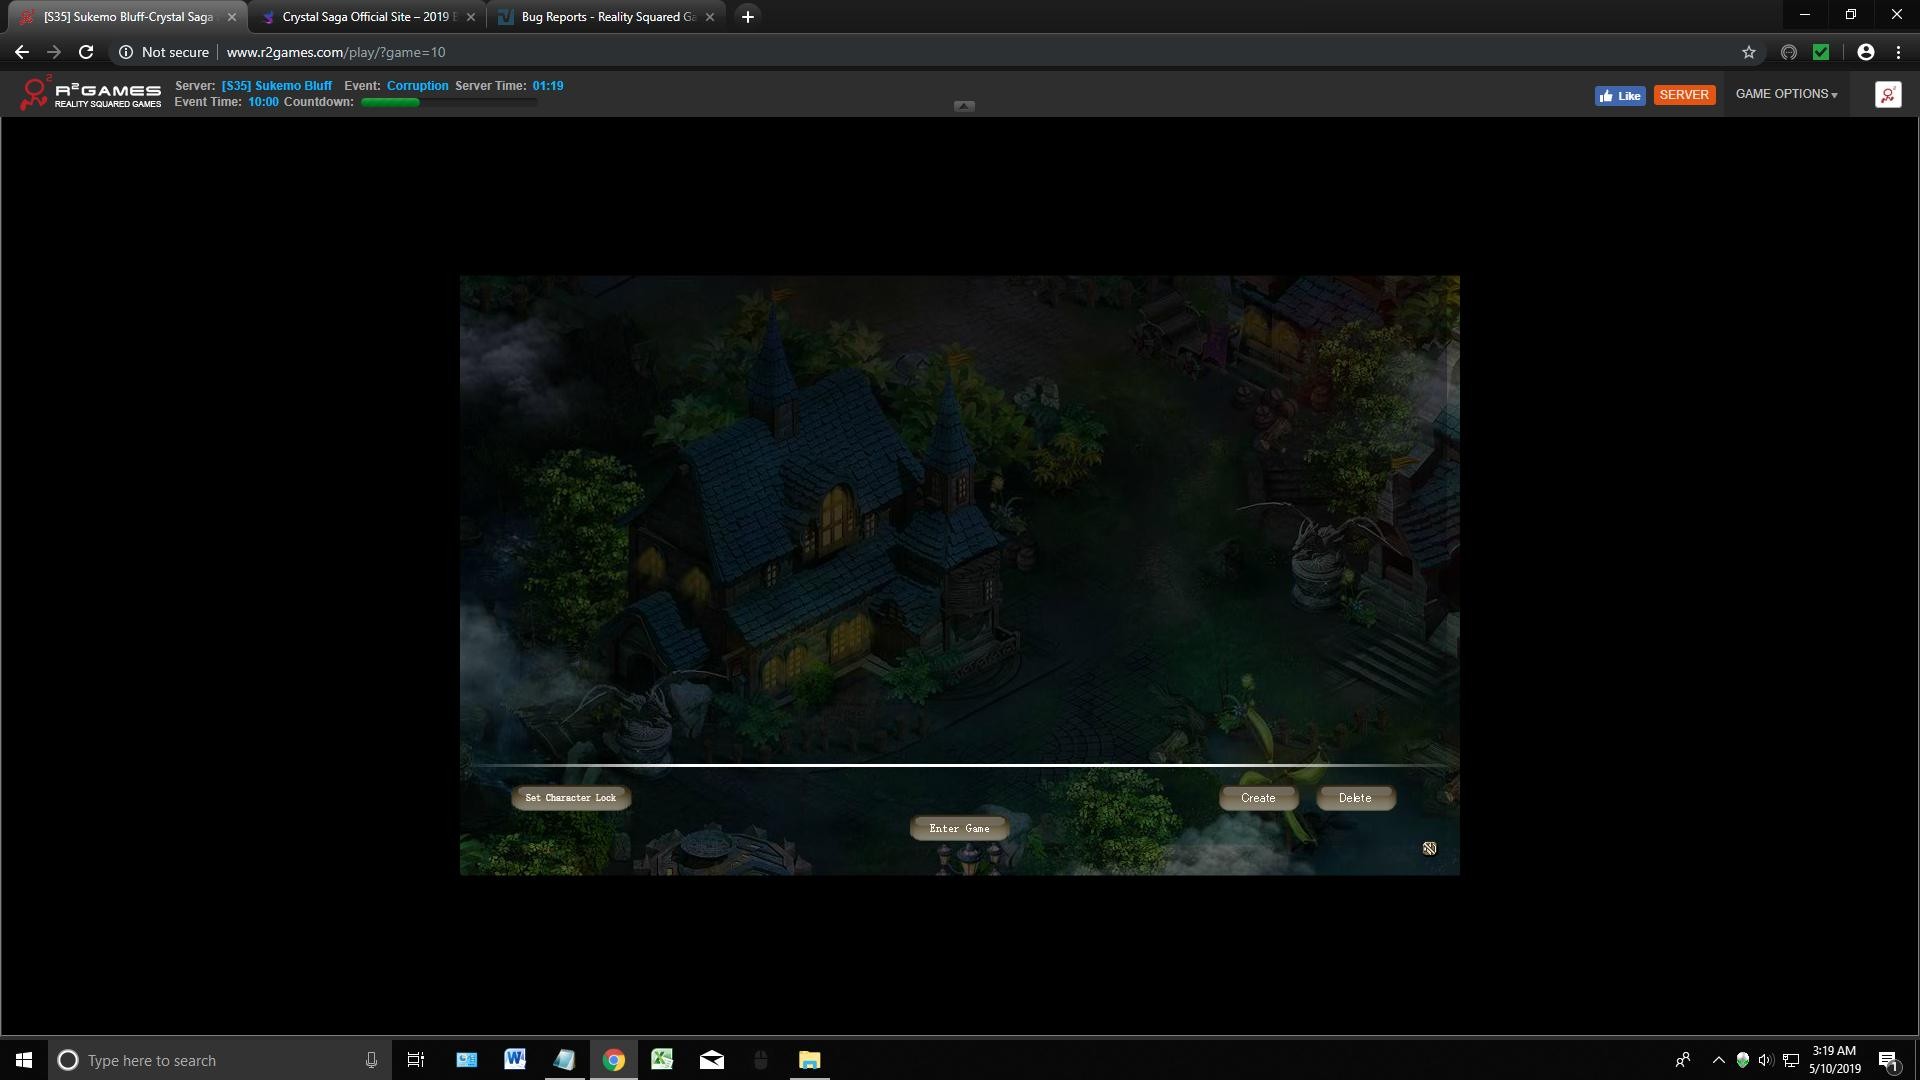Toggle the muted sound icon in game

click(1429, 848)
